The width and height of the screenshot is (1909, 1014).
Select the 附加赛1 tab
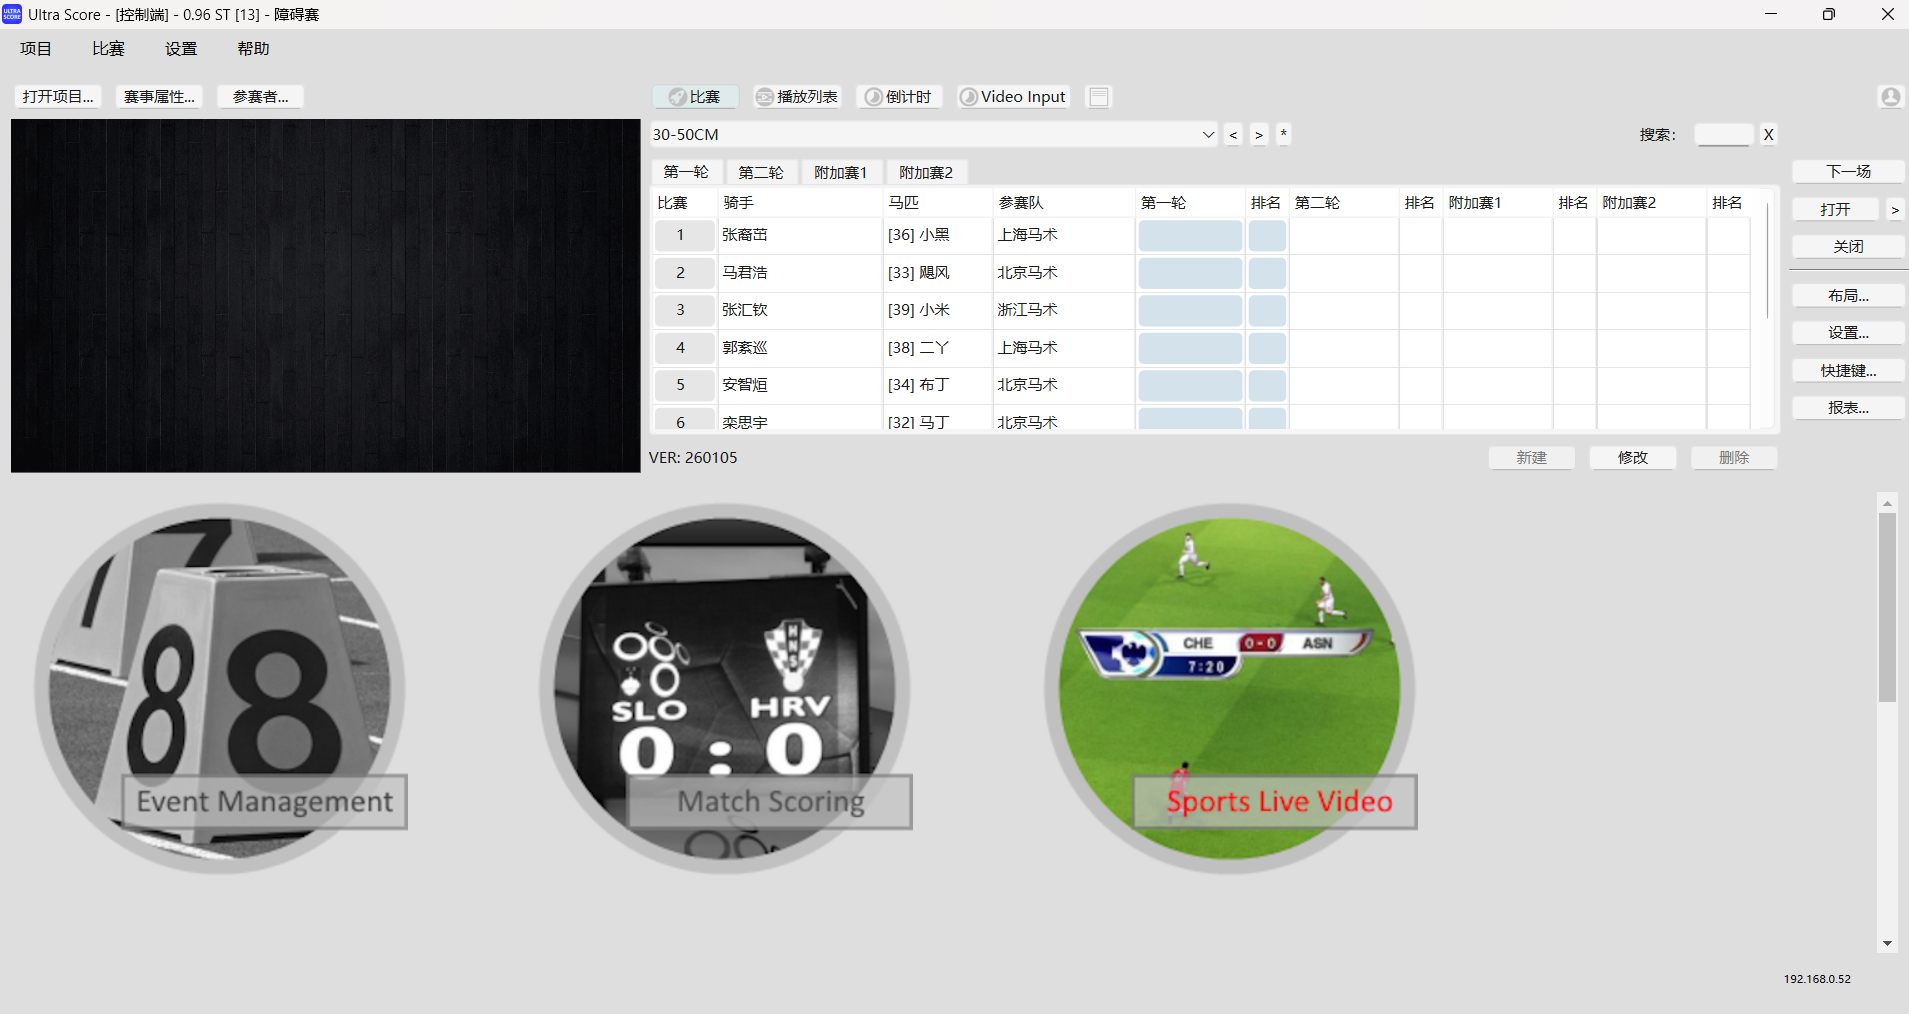click(840, 172)
